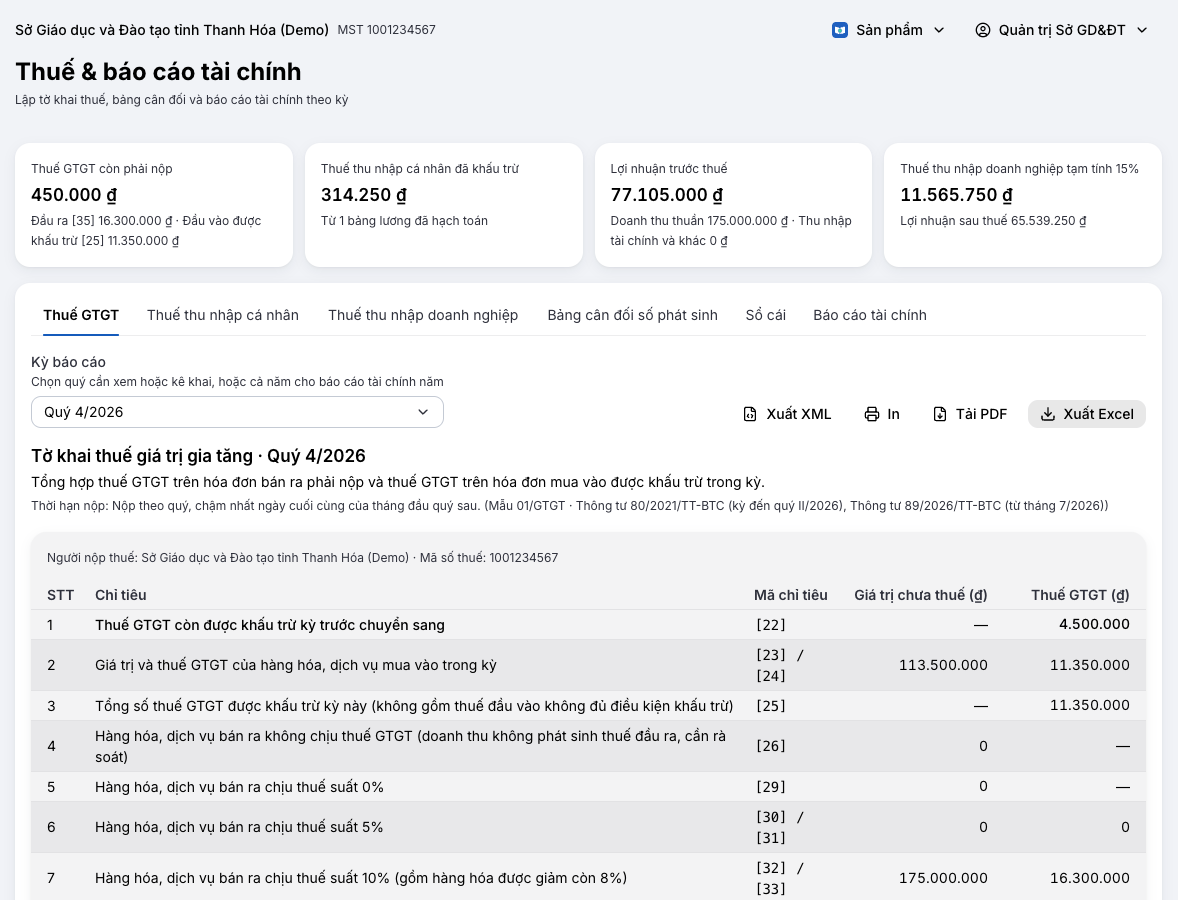
Task: Export via the Xuất XML button
Action: tap(787, 414)
